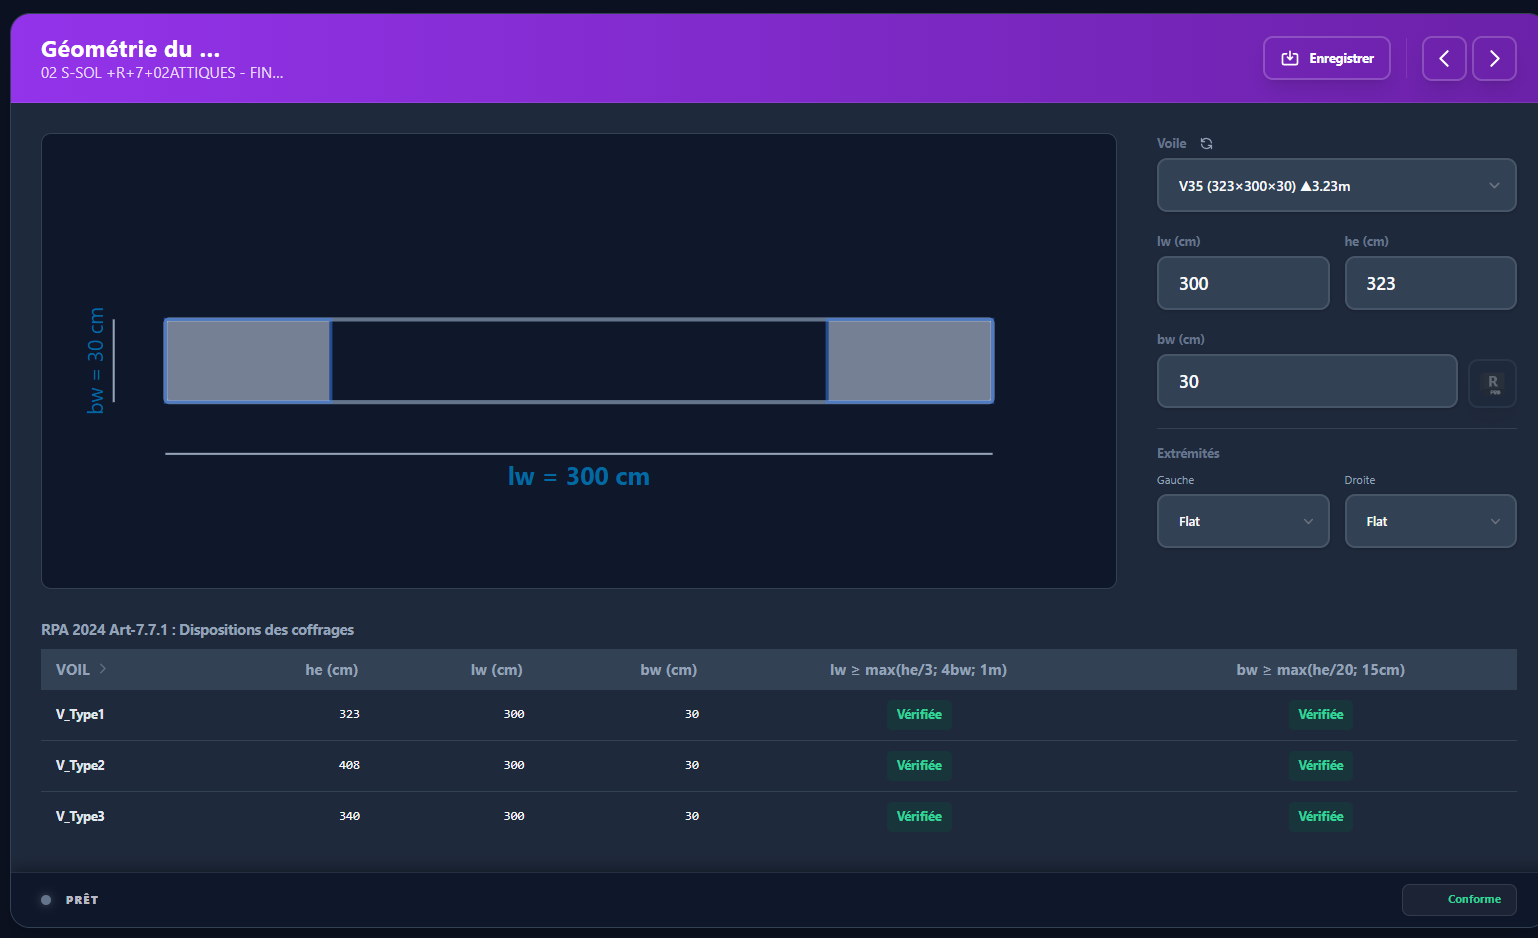Click the lw = 300 cm dimension label
The height and width of the screenshot is (938, 1538).
point(578,476)
